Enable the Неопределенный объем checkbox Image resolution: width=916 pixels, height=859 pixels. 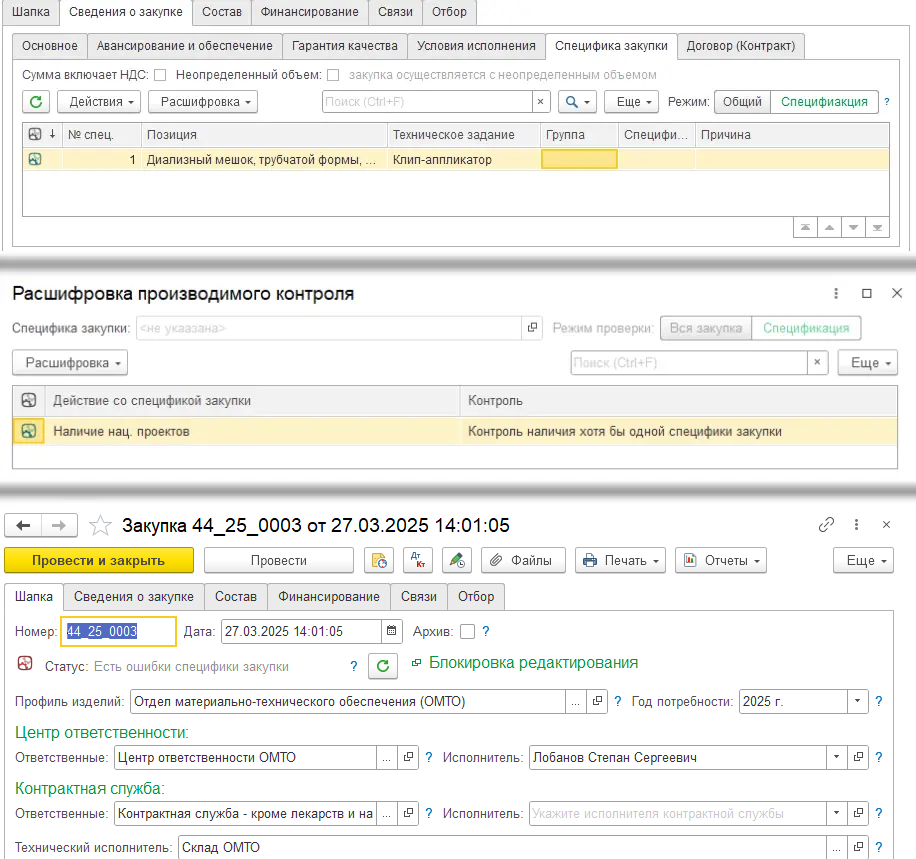pyautogui.click(x=333, y=75)
